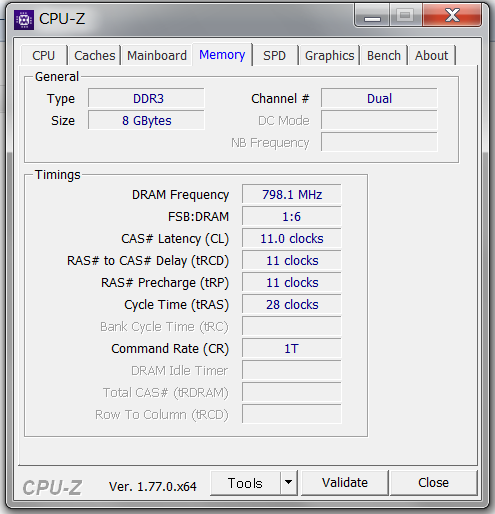Click the 8 GBytes size field
Screen dimensions: 495x514
pyautogui.click(x=146, y=121)
